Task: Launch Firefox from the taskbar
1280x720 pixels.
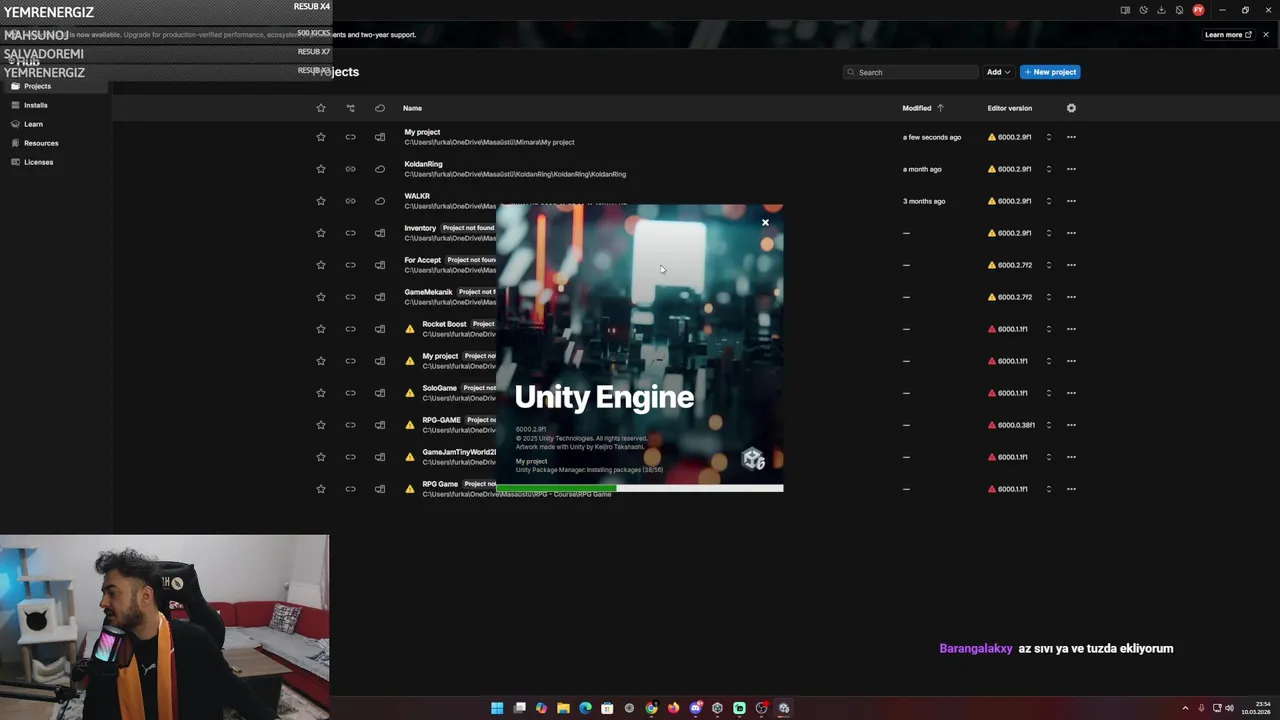Action: click(x=673, y=708)
